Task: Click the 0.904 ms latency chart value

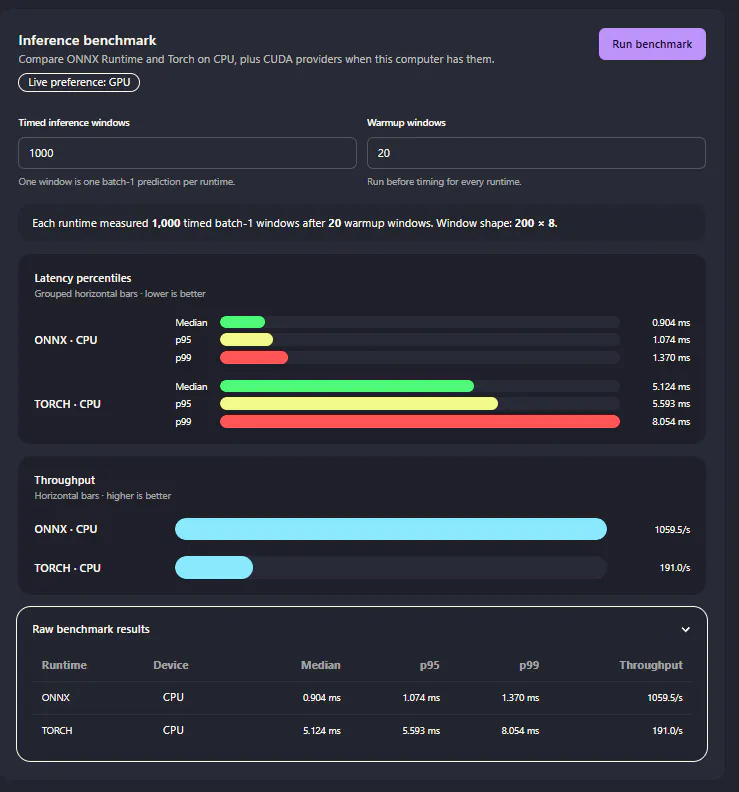Action: point(671,322)
